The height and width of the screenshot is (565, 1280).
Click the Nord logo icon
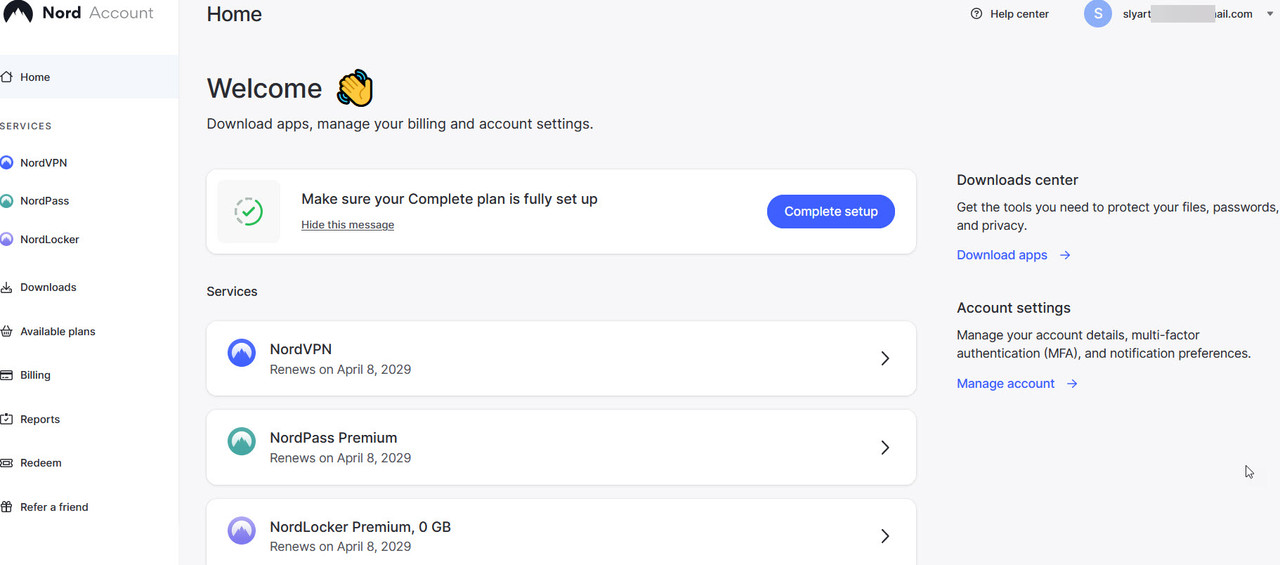tap(17, 12)
